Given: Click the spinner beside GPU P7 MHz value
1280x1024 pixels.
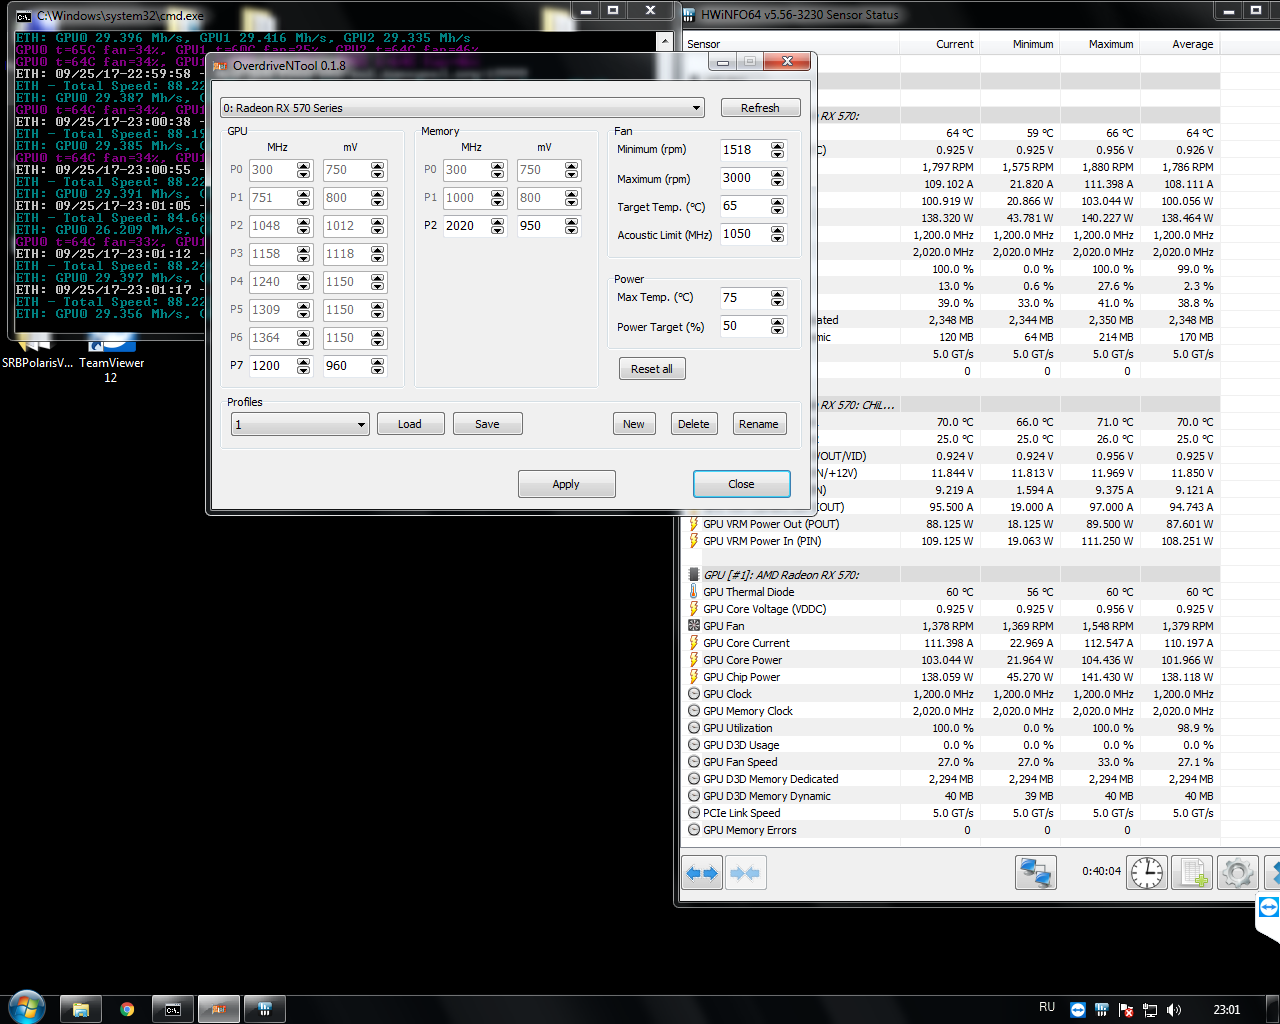Looking at the screenshot, I should pos(304,366).
